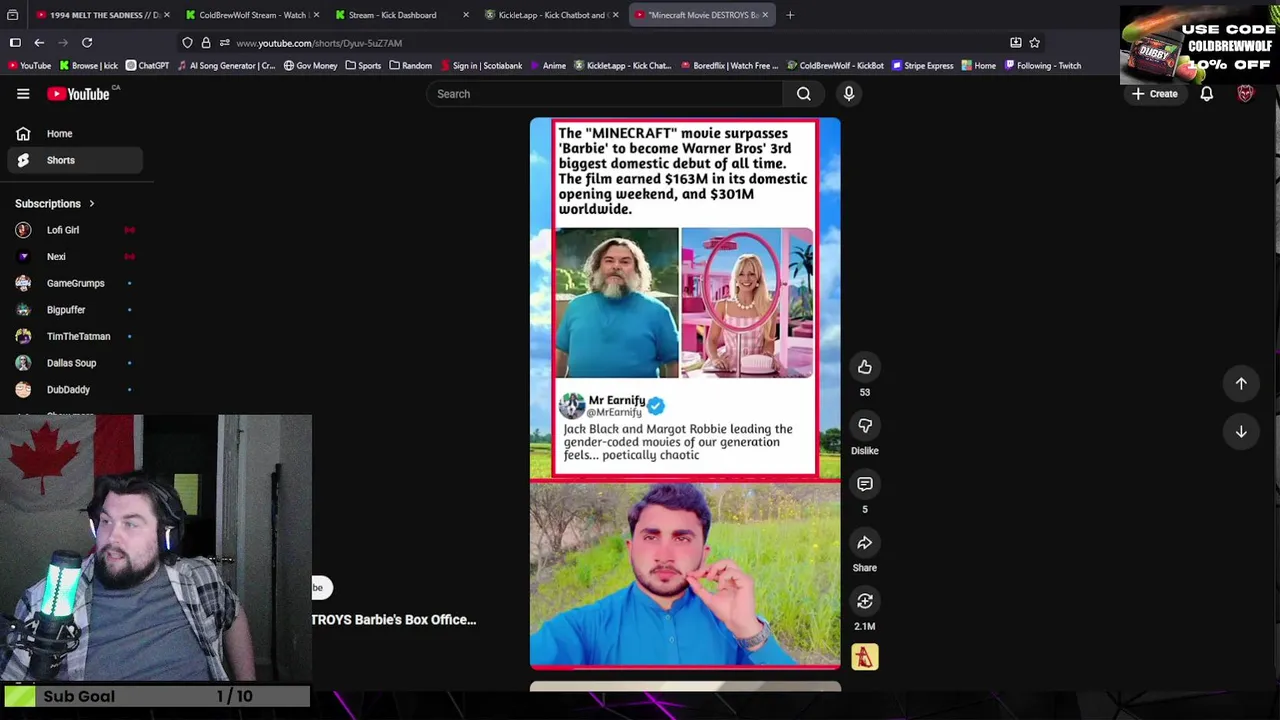
Task: Click the browser back arrow
Action: (39, 43)
